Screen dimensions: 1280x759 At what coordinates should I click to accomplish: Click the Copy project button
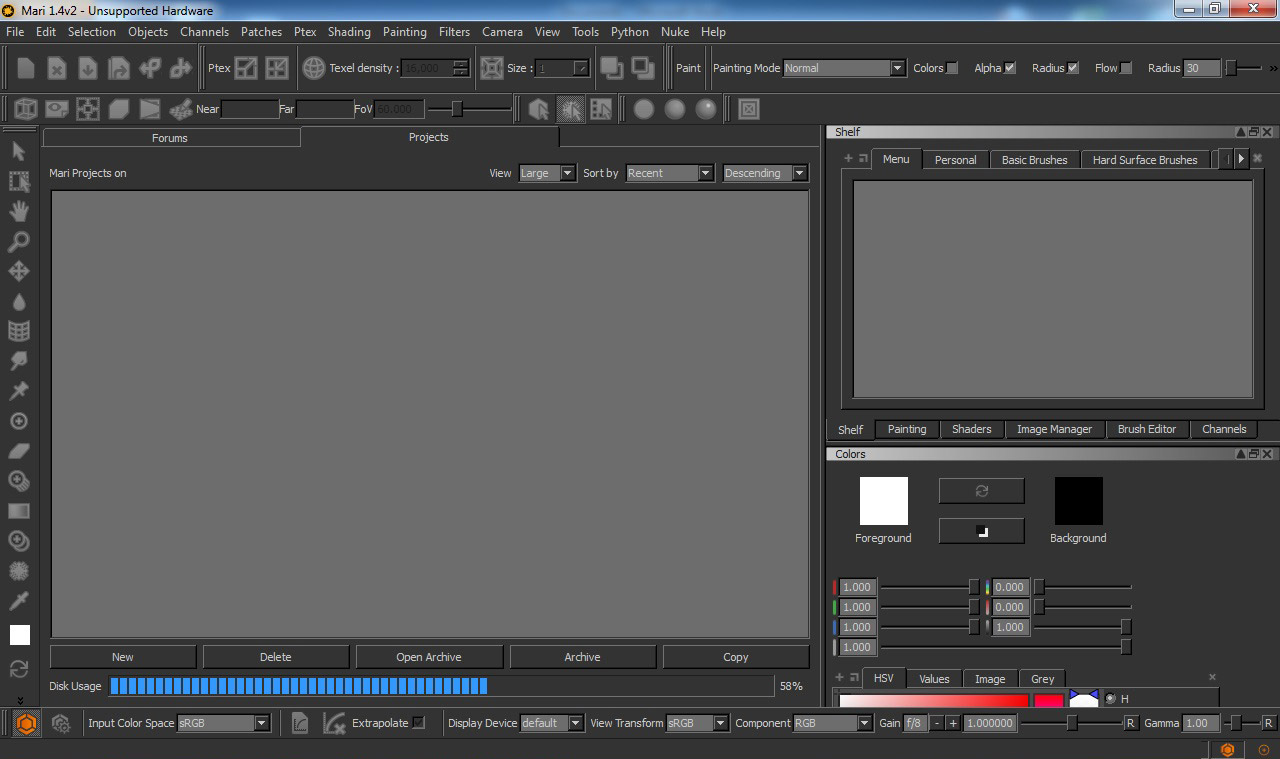tap(736, 657)
